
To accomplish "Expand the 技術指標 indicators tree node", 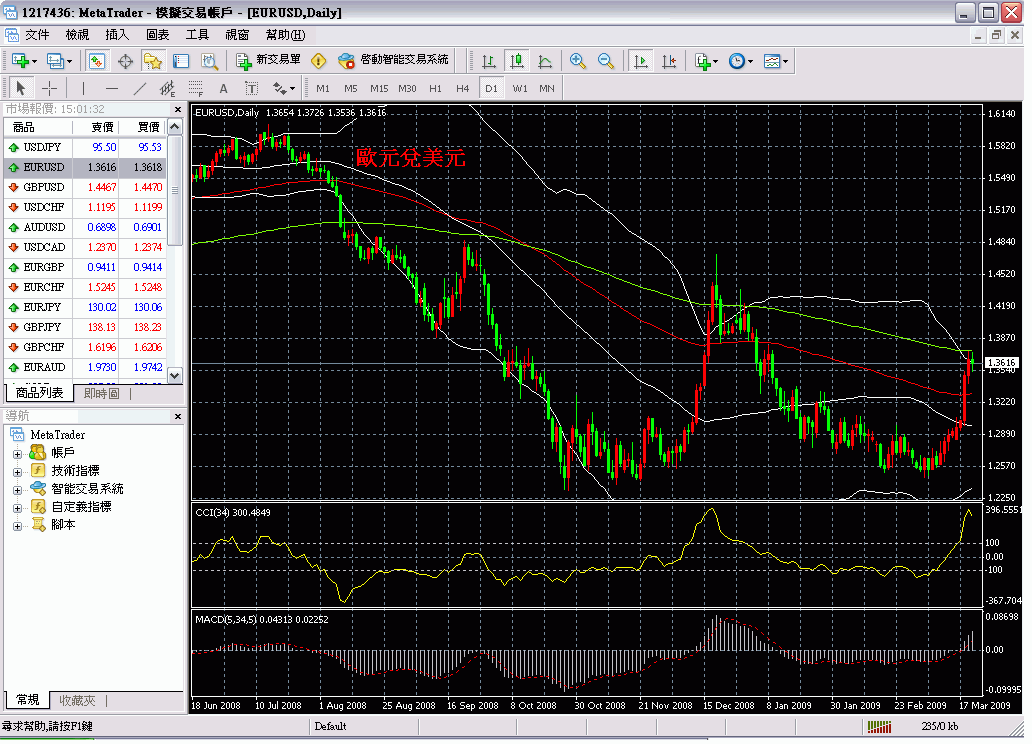I will click(x=18, y=473).
